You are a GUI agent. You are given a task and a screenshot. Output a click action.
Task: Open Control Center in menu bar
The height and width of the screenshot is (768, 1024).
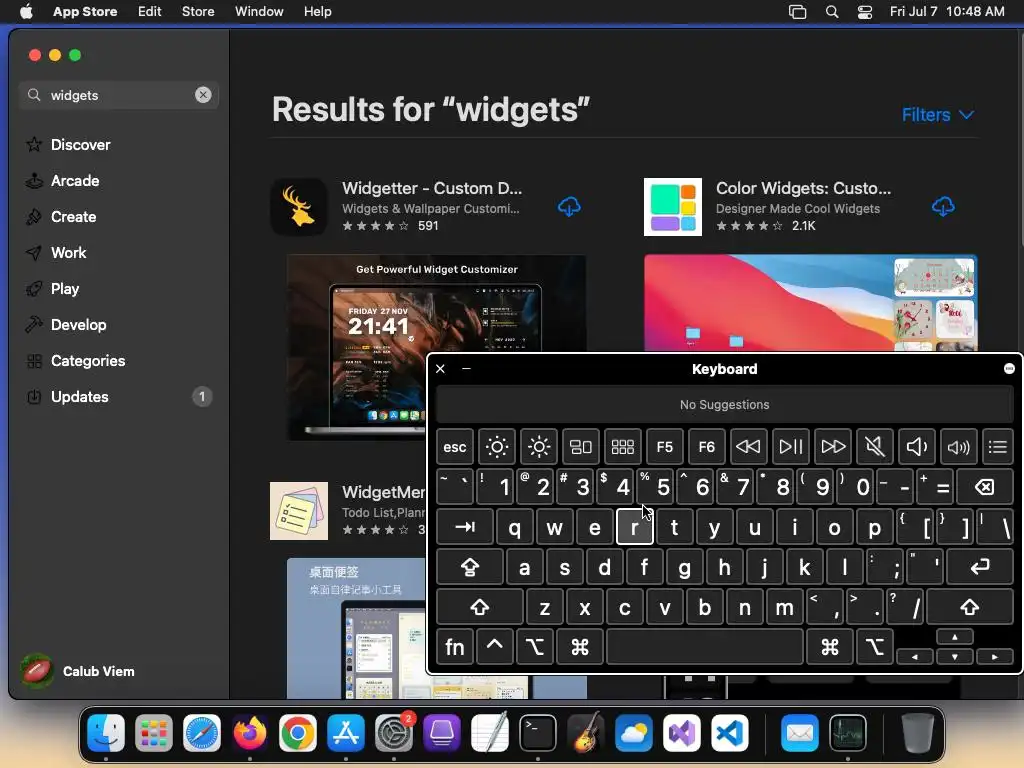(x=865, y=11)
